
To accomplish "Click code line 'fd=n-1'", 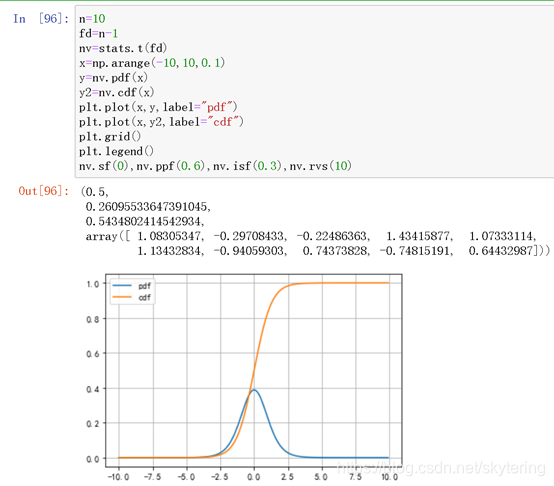I will pyautogui.click(x=98, y=34).
